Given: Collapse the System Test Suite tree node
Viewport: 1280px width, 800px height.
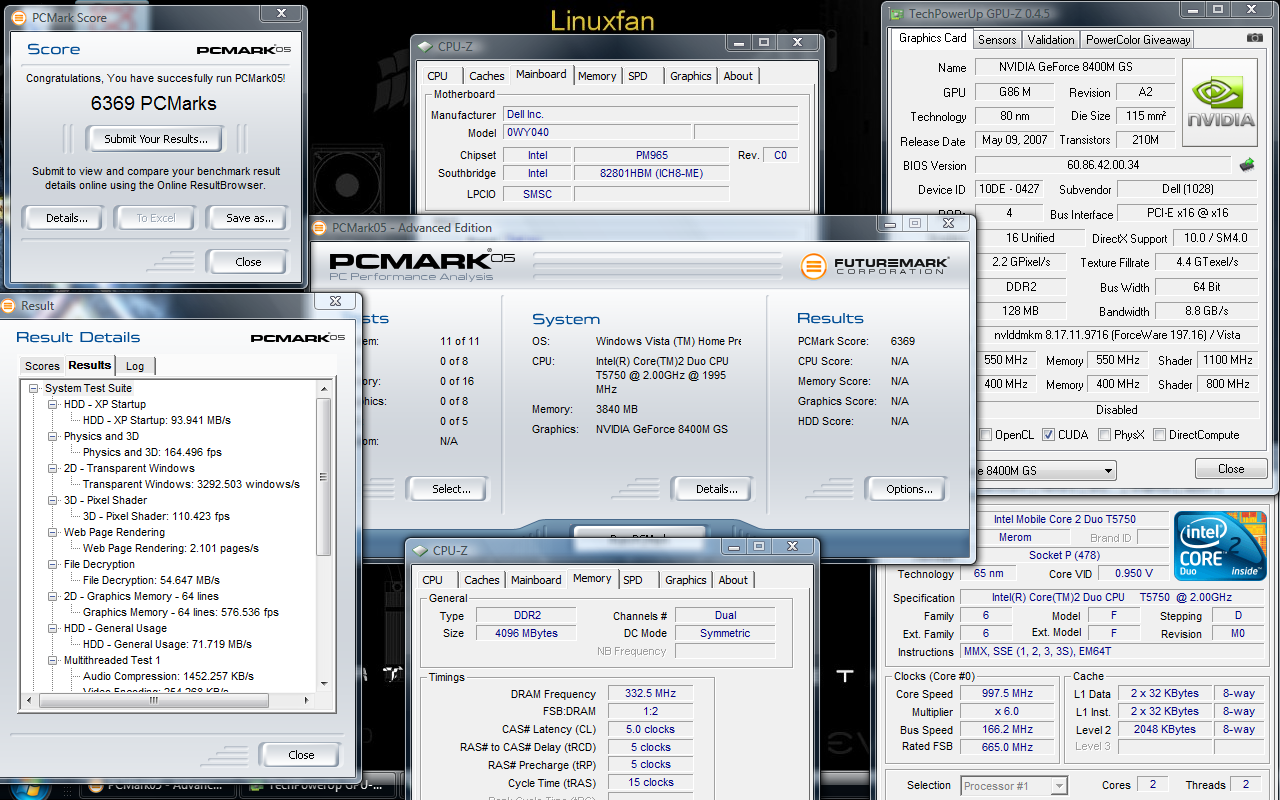Looking at the screenshot, I should pyautogui.click(x=35, y=388).
